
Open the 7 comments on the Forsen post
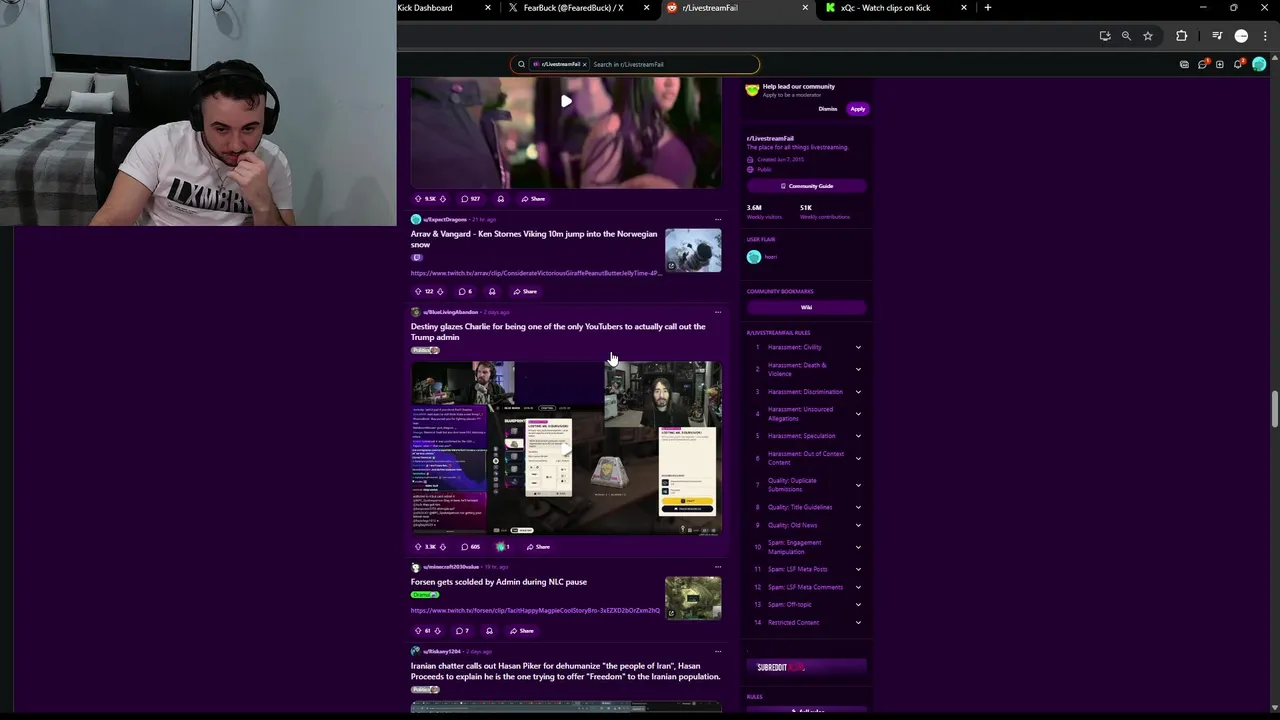click(x=462, y=630)
